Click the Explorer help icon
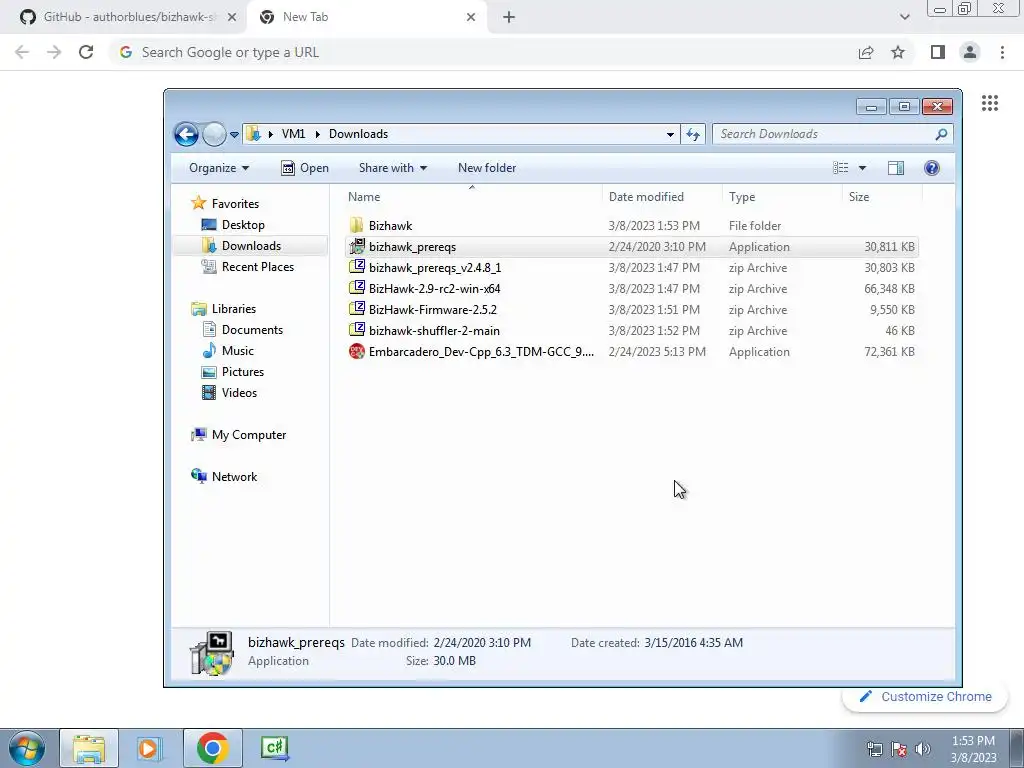 [932, 168]
